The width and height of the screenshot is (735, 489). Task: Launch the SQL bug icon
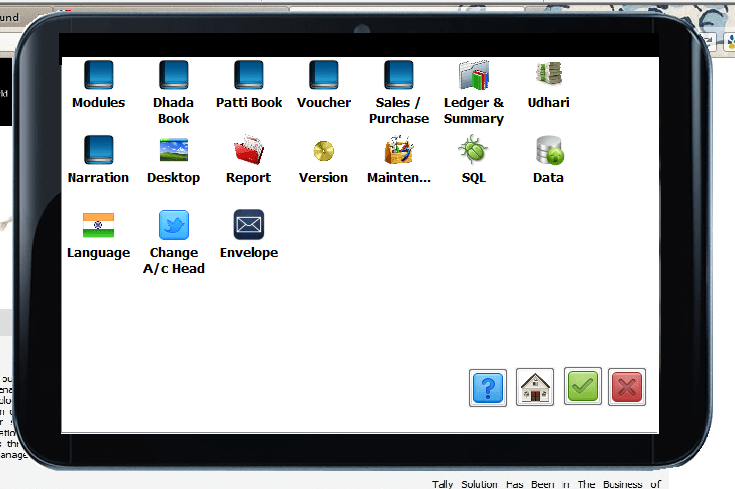[473, 151]
